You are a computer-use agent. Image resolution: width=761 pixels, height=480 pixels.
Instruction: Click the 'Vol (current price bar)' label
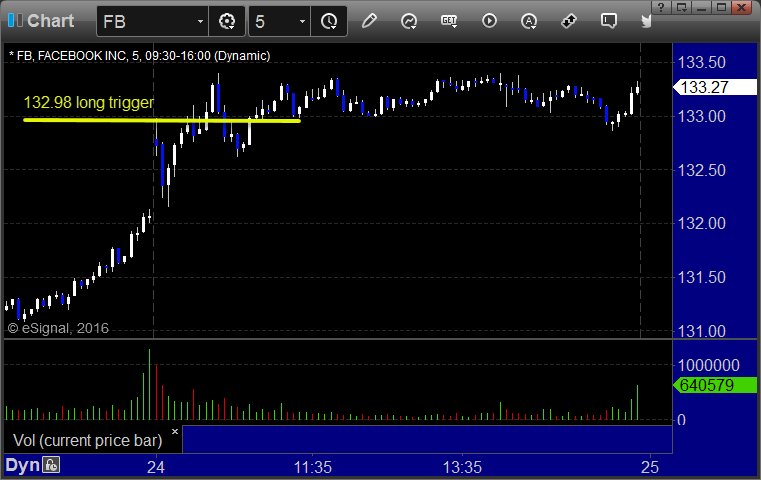tap(87, 440)
